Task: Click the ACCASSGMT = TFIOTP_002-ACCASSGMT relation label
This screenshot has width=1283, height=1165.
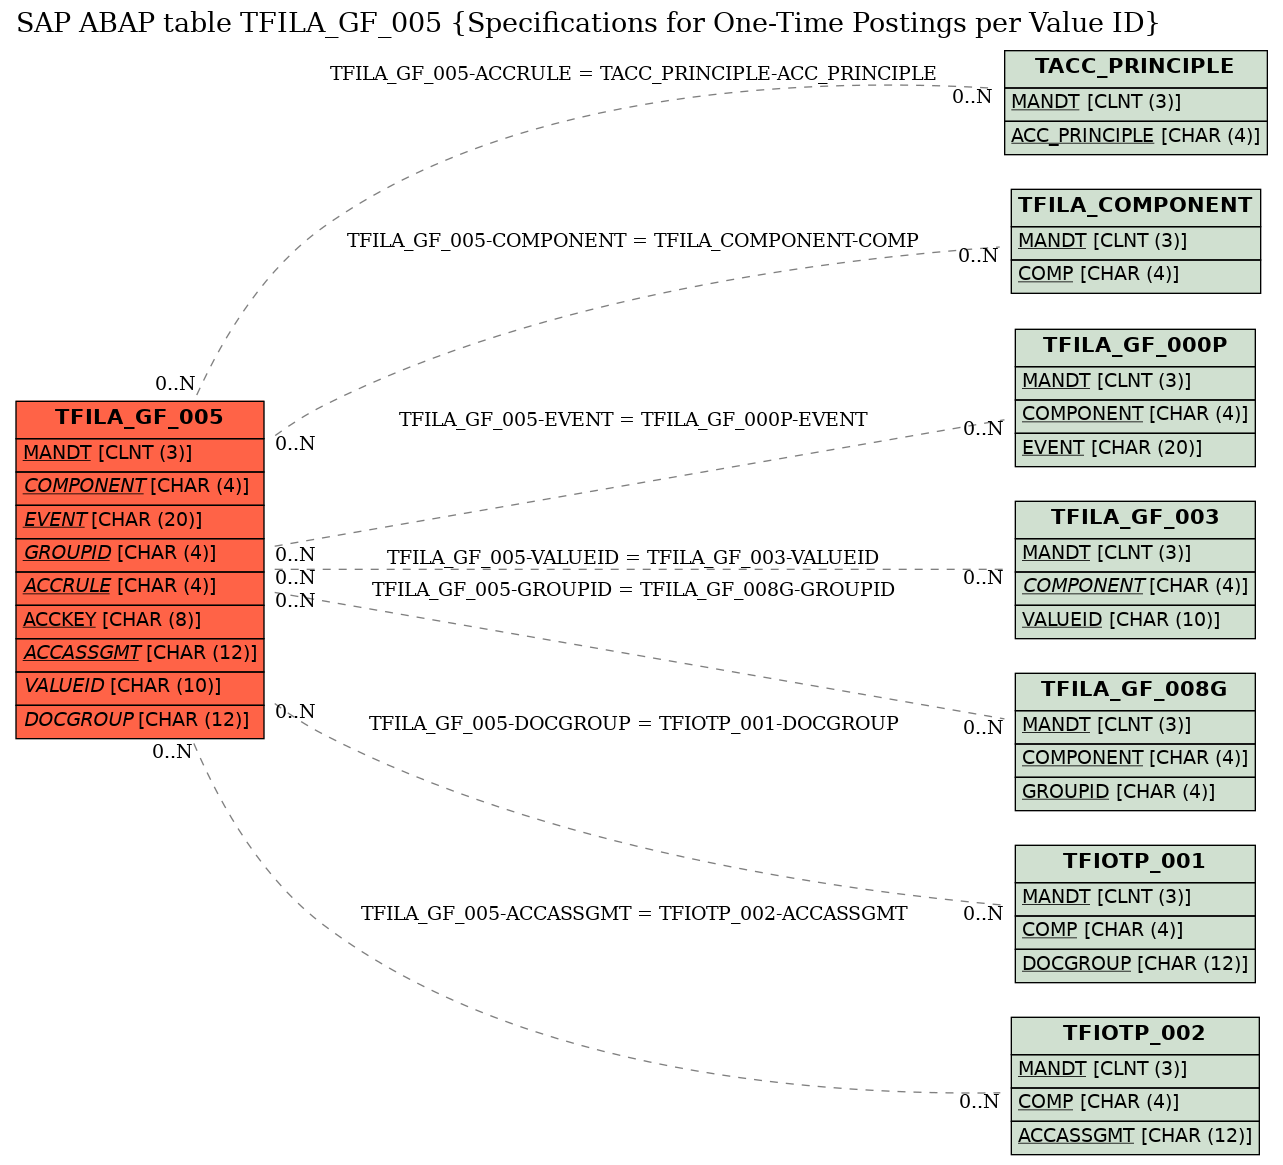Action: pyautogui.click(x=633, y=914)
